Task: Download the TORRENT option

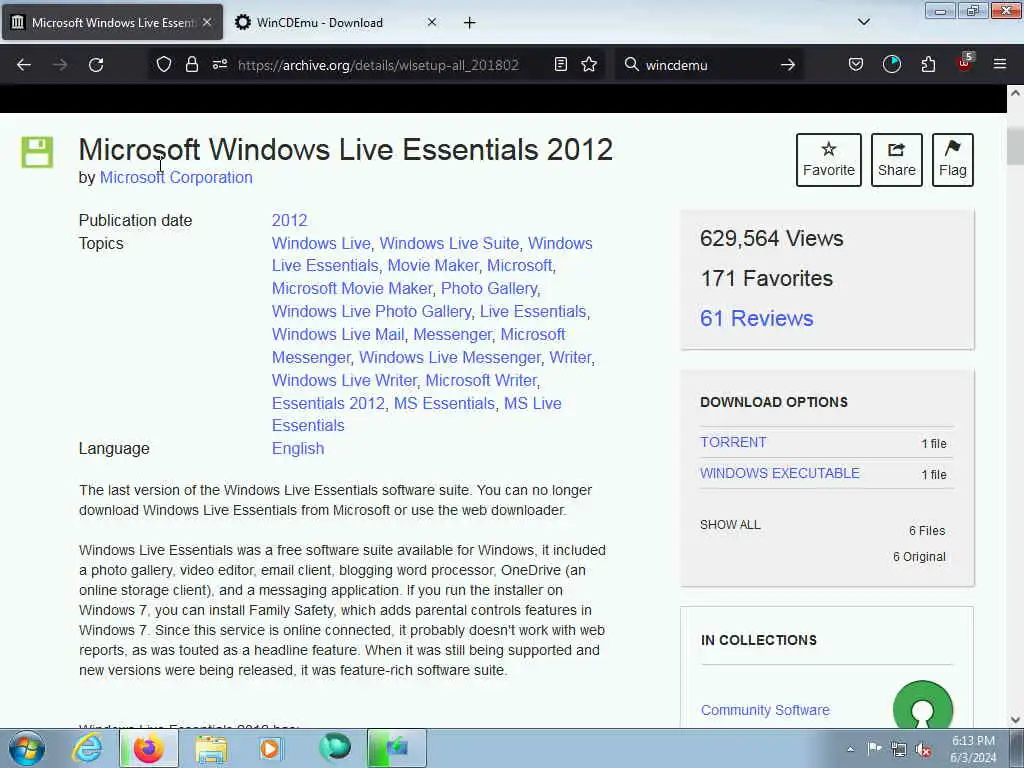Action: [x=733, y=442]
